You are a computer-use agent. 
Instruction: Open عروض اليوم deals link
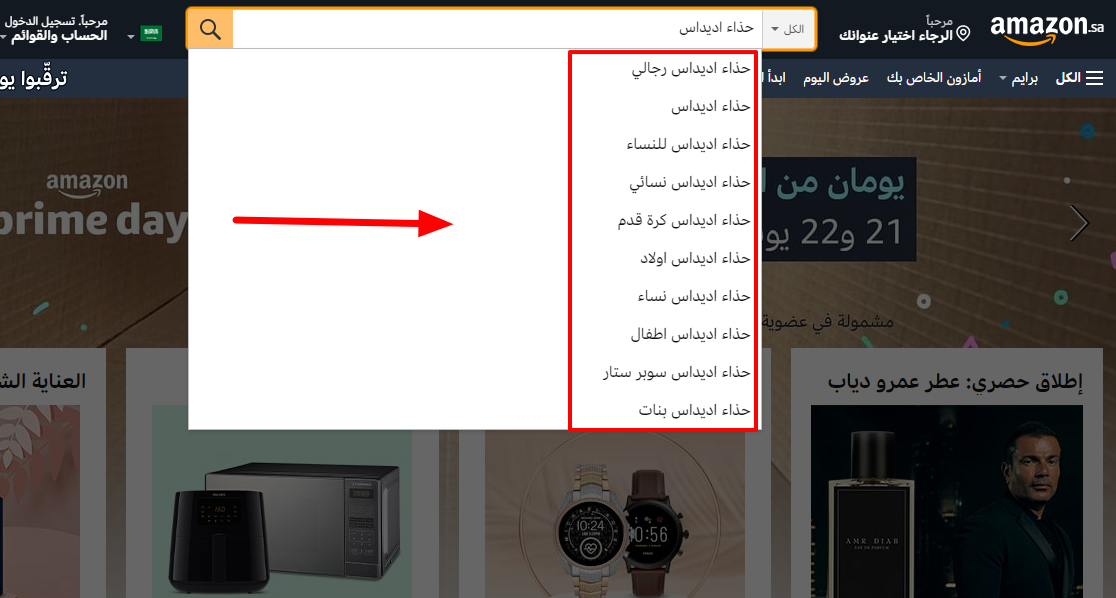[836, 78]
